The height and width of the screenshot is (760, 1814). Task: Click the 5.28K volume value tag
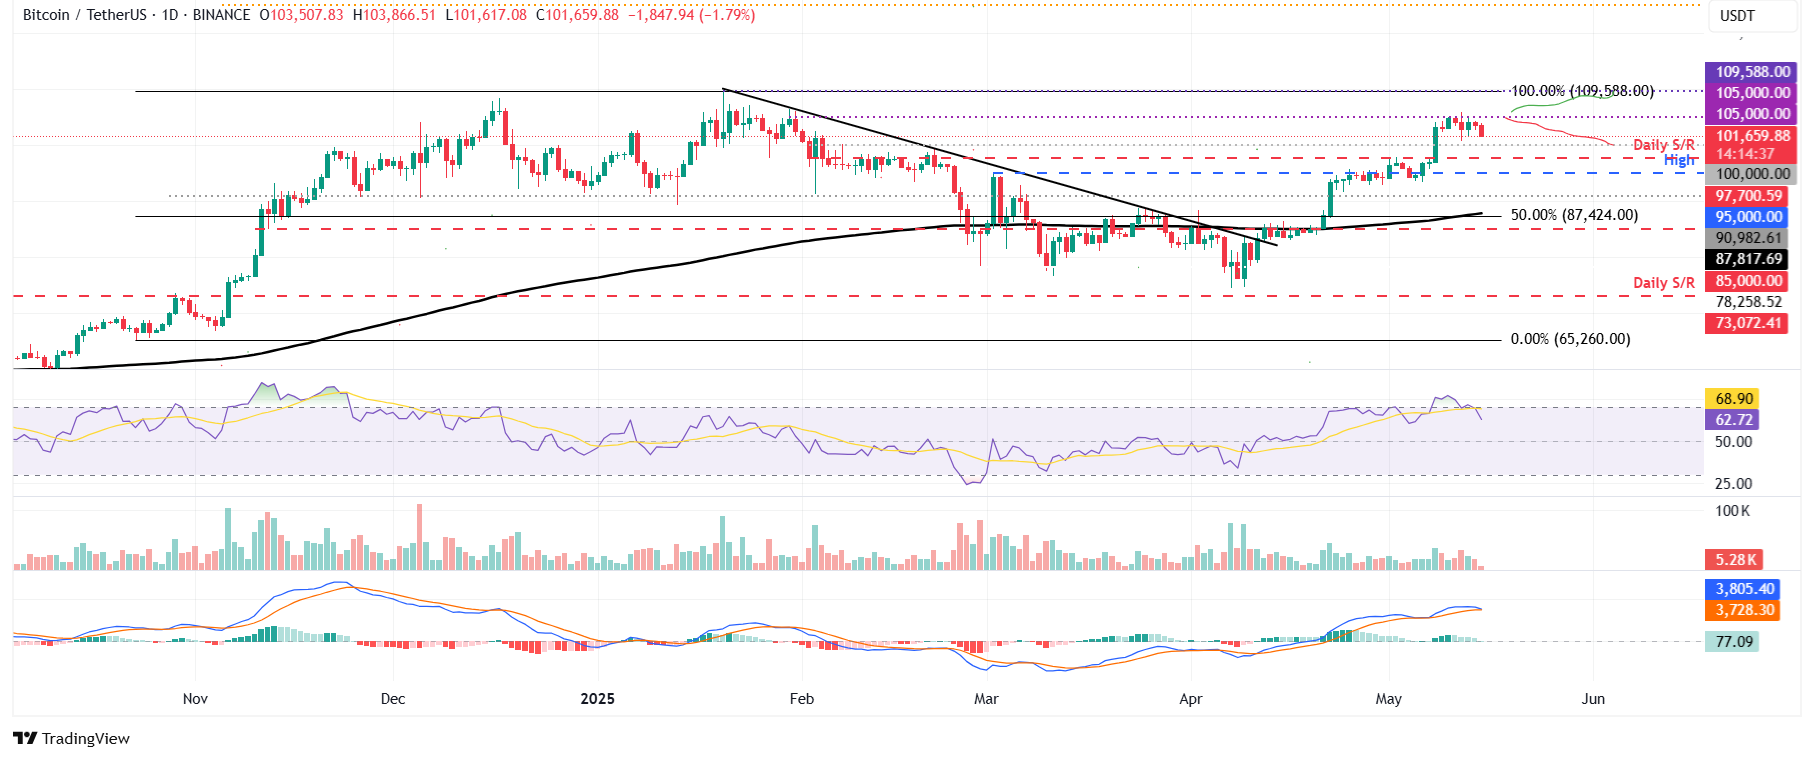1735,560
